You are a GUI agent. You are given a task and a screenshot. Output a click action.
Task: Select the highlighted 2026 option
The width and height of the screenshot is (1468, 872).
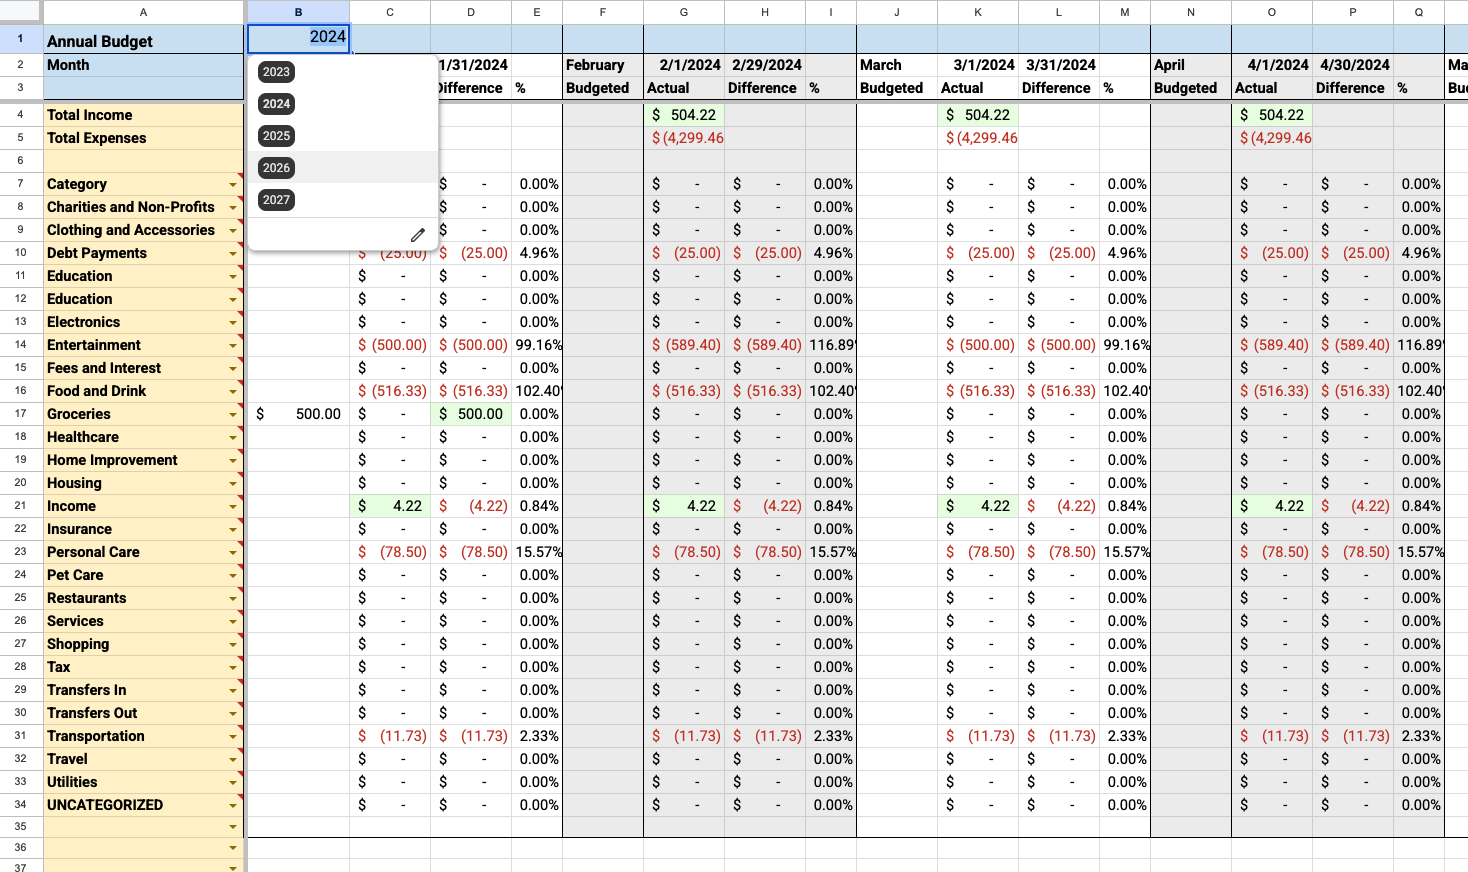[276, 168]
